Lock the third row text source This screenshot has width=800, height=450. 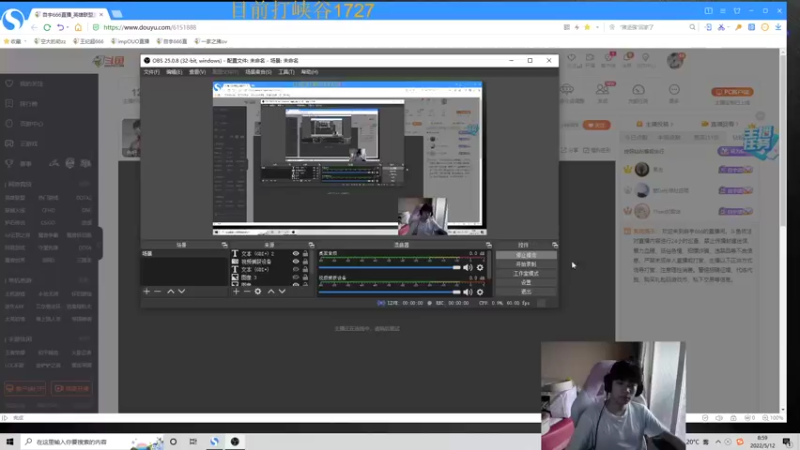point(305,269)
